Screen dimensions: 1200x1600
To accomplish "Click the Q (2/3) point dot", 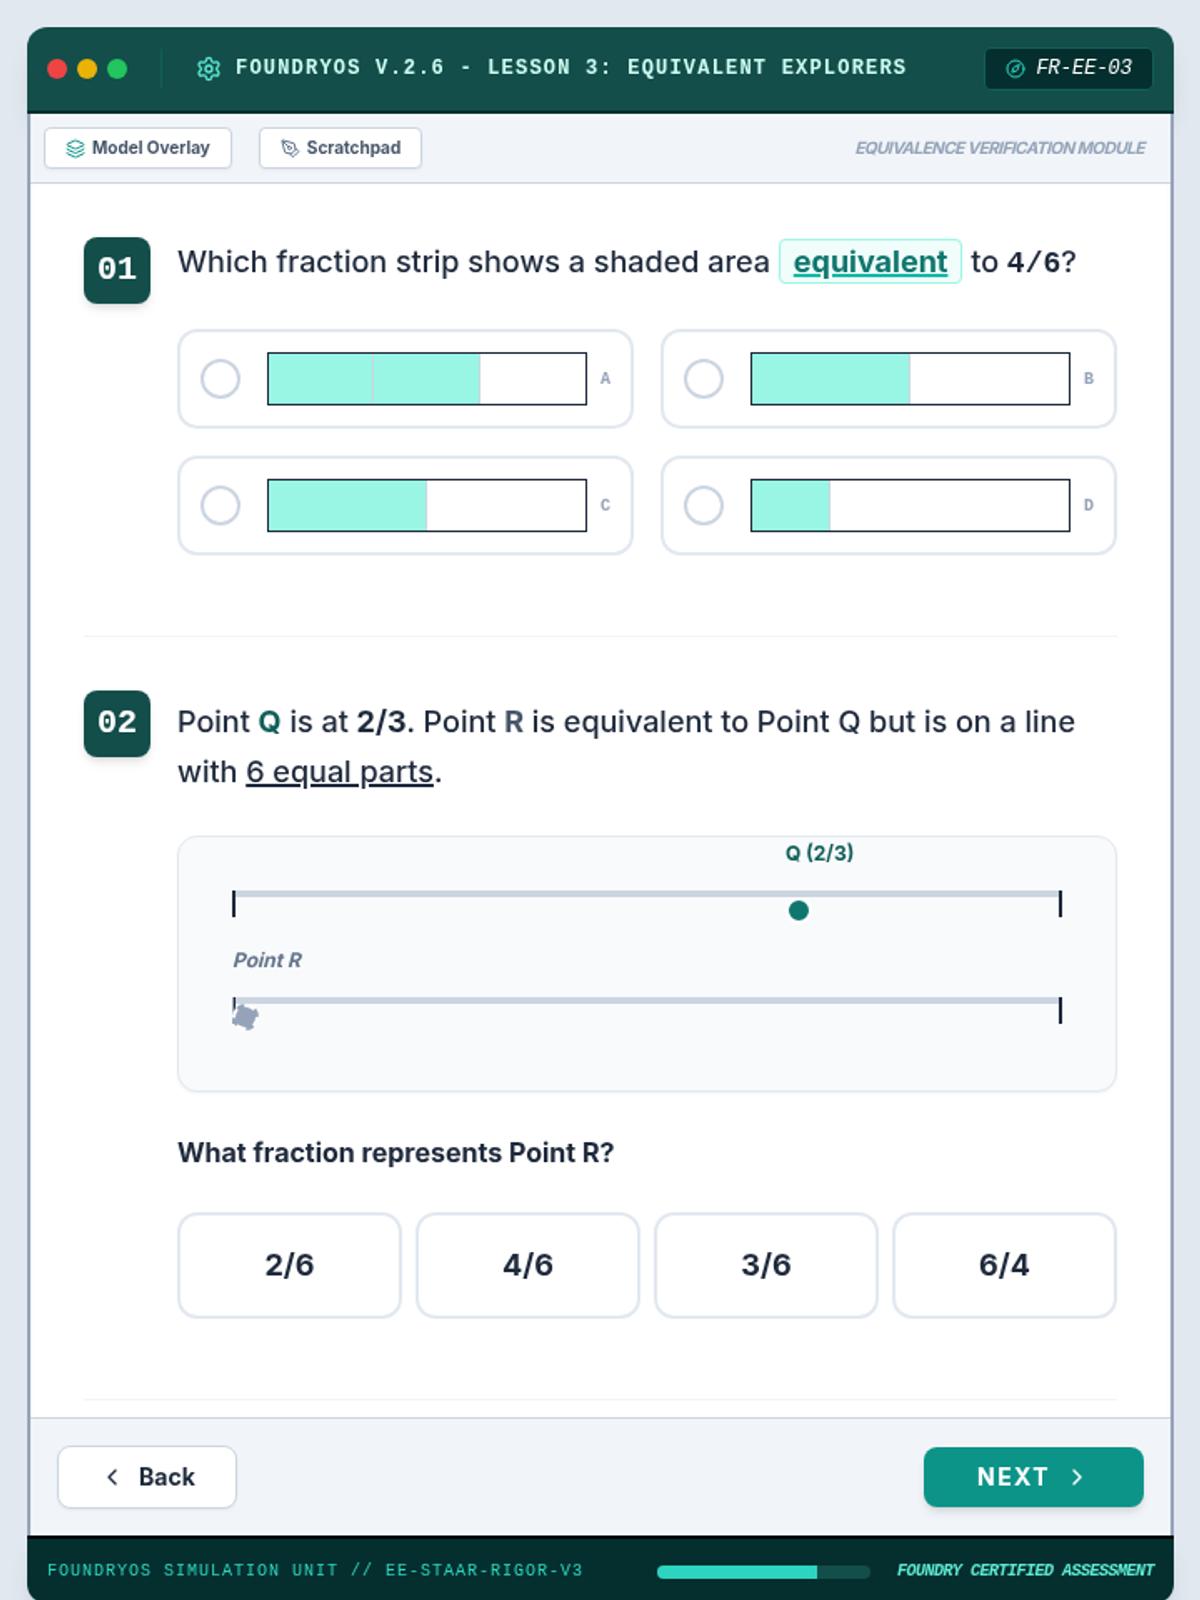I will pyautogui.click(x=798, y=910).
